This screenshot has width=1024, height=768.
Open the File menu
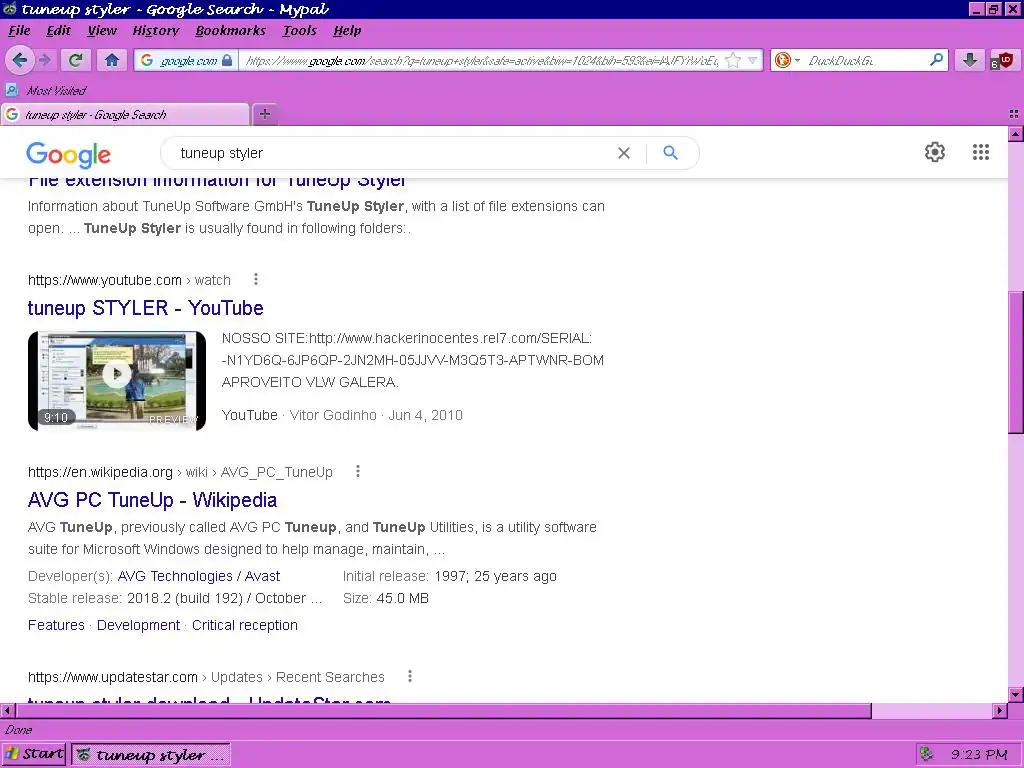click(x=19, y=31)
